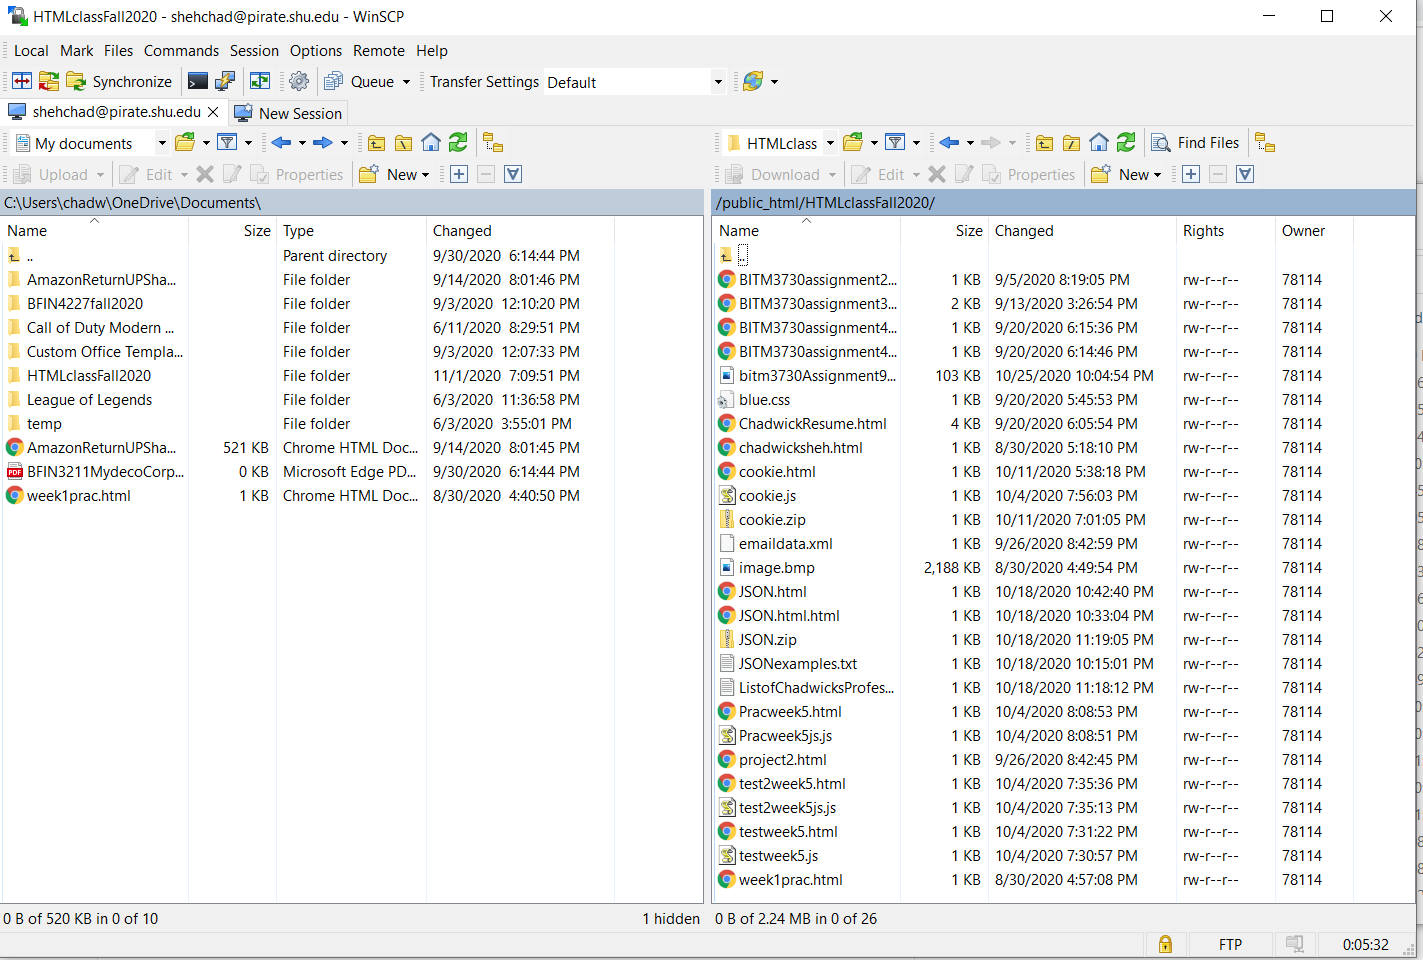1423x960 pixels.
Task: Refresh the remote directory listing
Action: 1126,143
